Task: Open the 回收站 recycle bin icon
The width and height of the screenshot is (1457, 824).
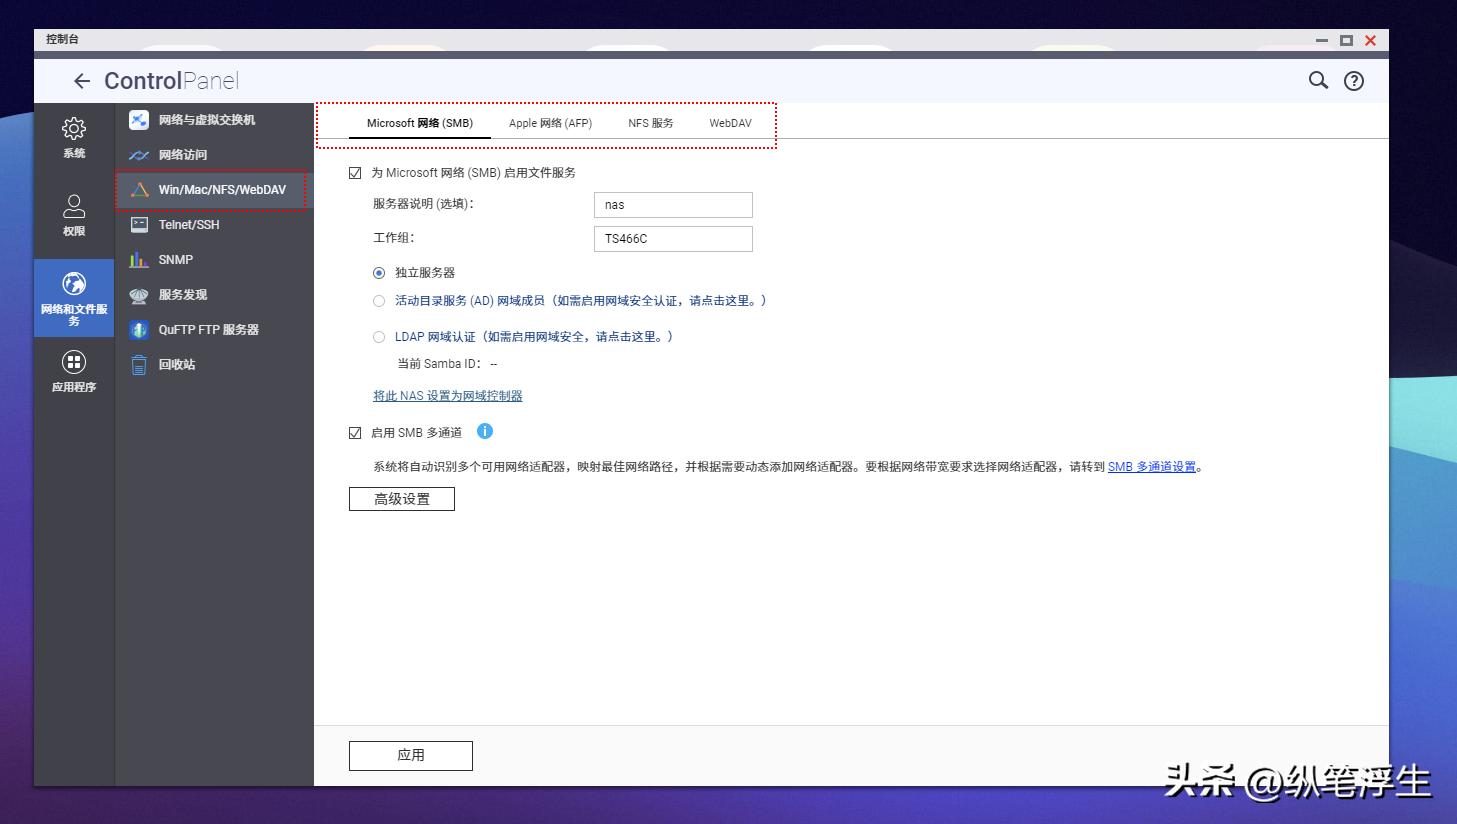Action: pyautogui.click(x=138, y=364)
